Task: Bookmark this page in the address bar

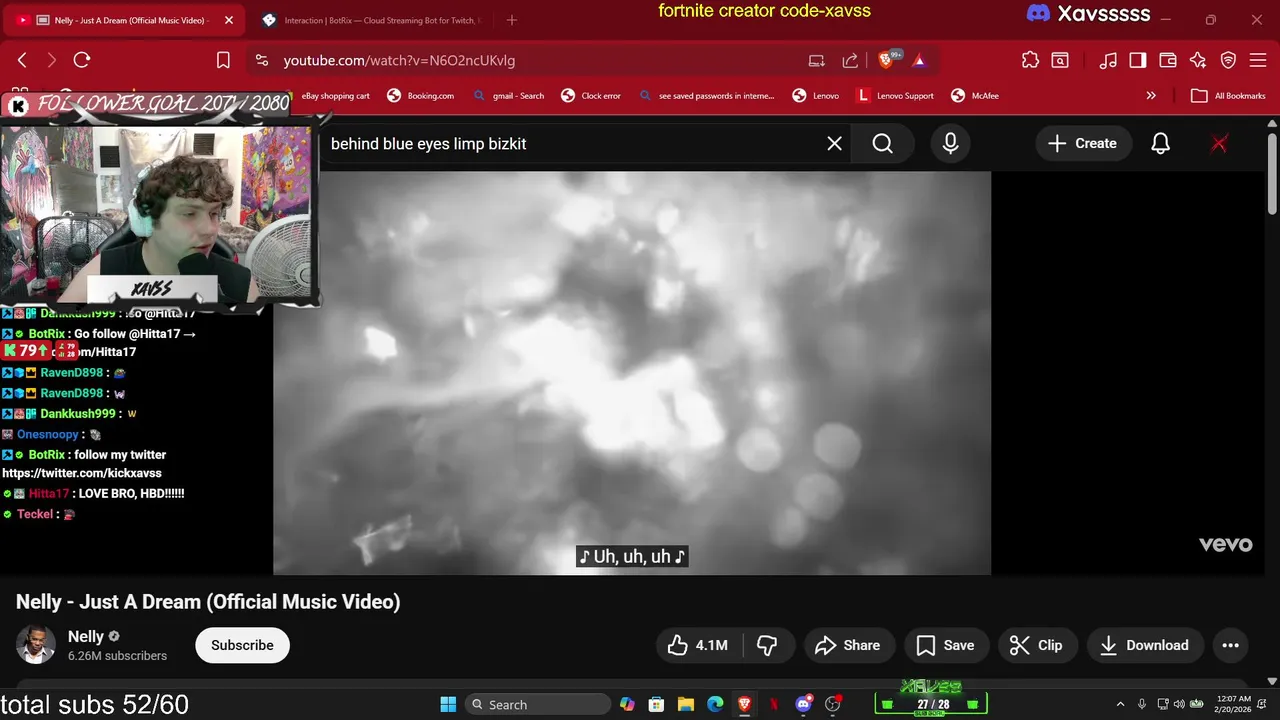Action: [223, 60]
